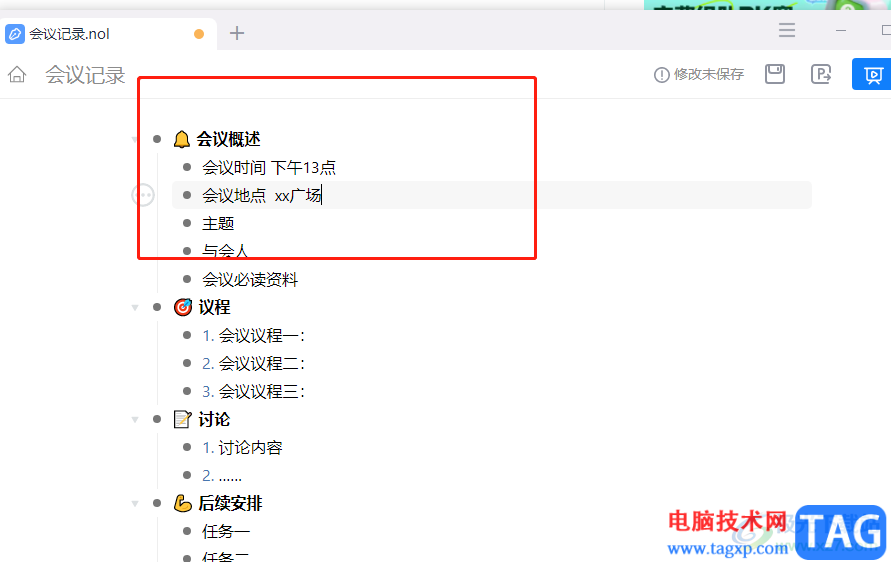Click the bullet of 议程
The image size is (891, 562).
pyautogui.click(x=157, y=307)
